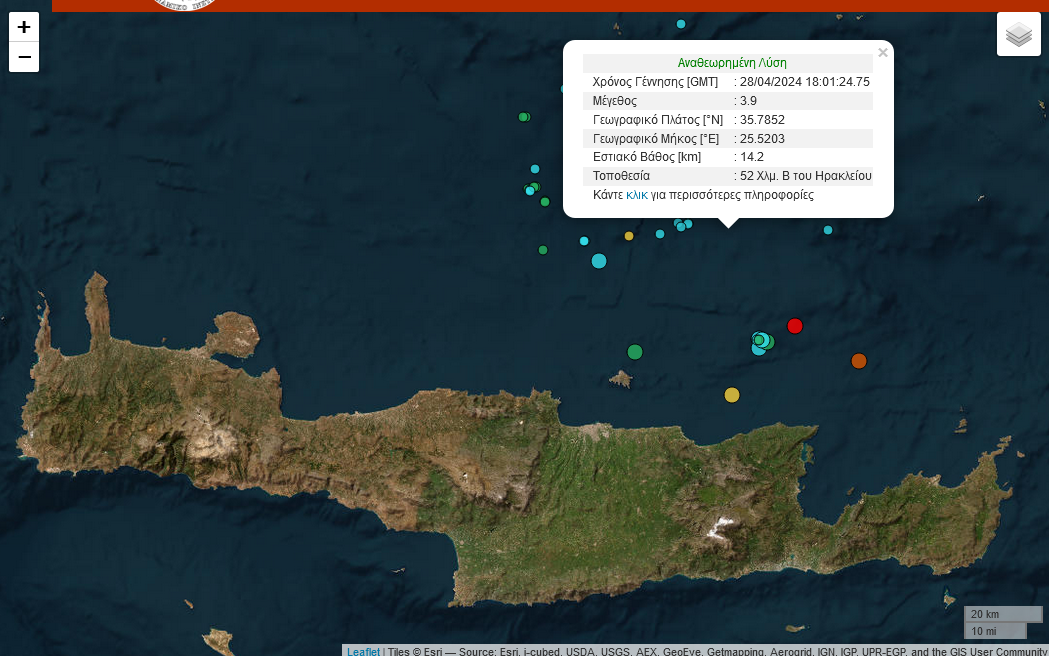Open the 'κλικ' more-information link
1049x656 pixels.
click(637, 195)
